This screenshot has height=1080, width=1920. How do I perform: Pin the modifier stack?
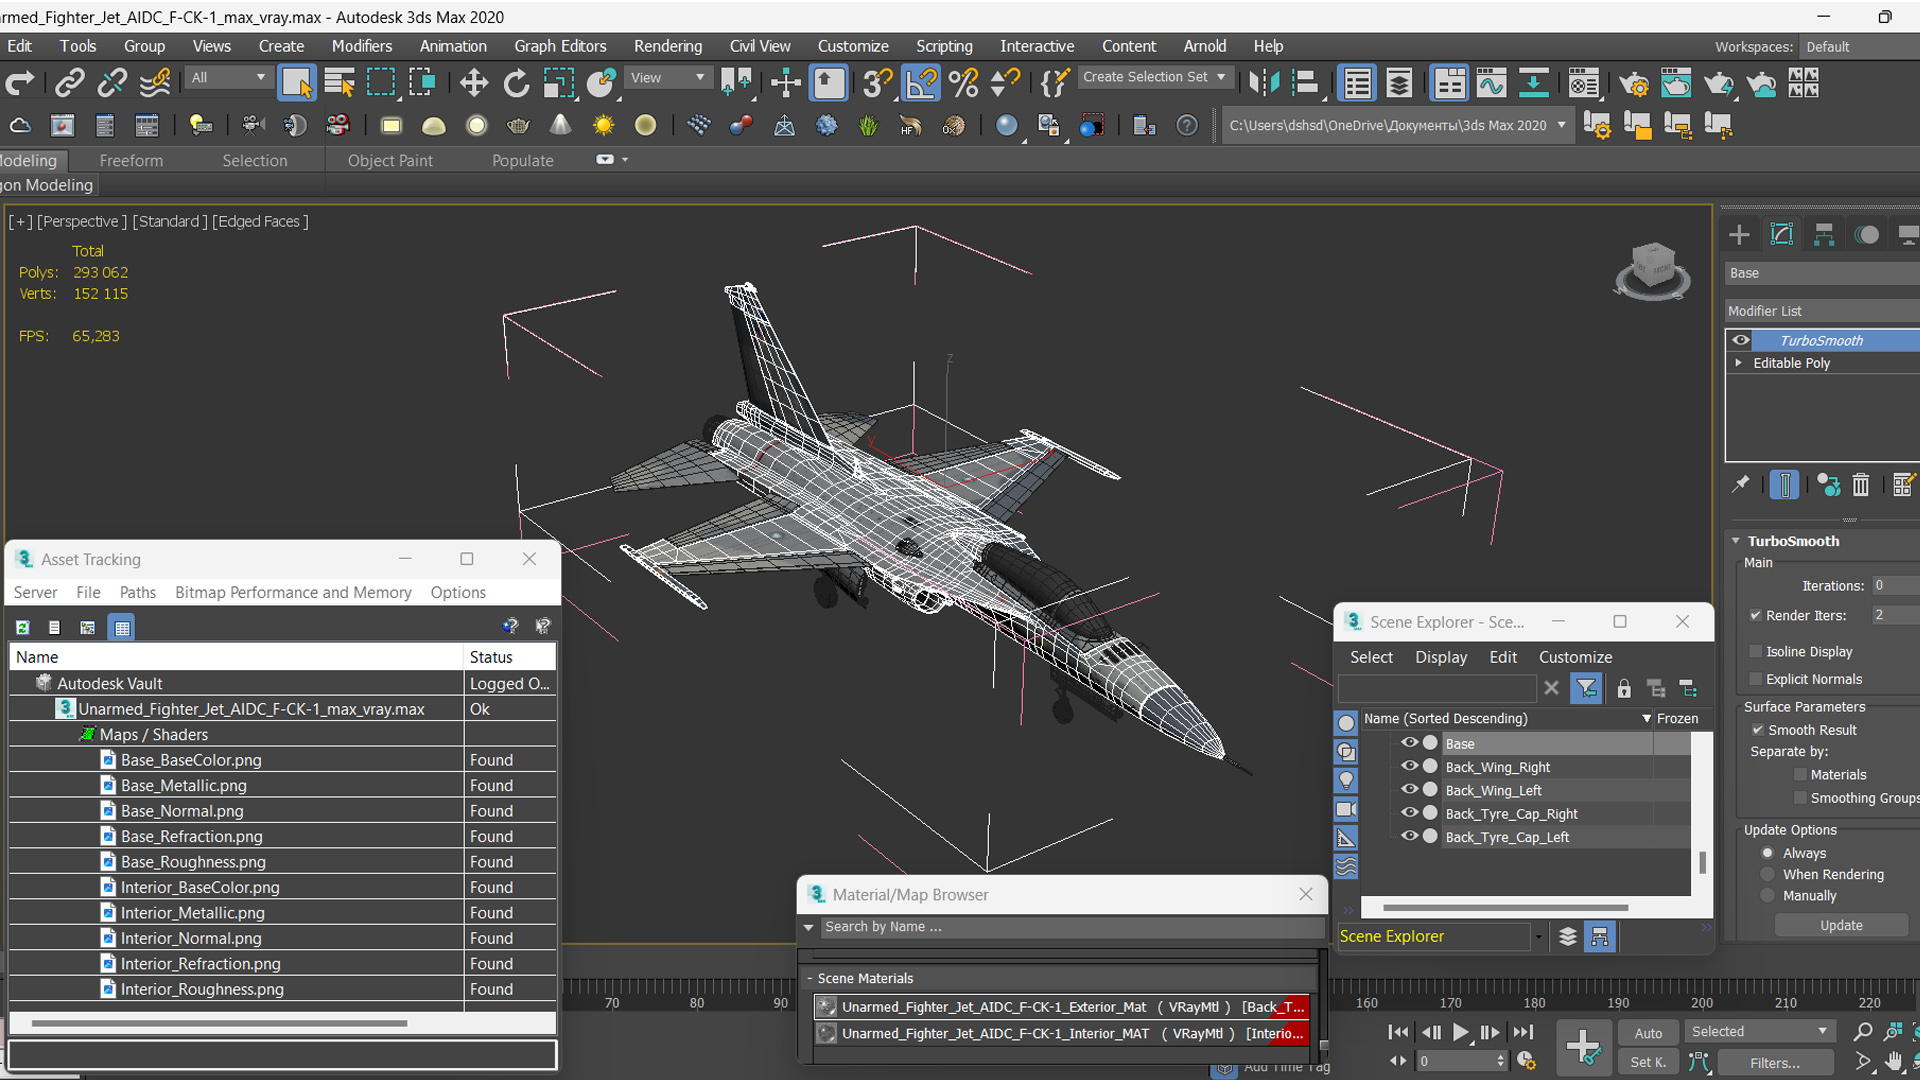1741,484
